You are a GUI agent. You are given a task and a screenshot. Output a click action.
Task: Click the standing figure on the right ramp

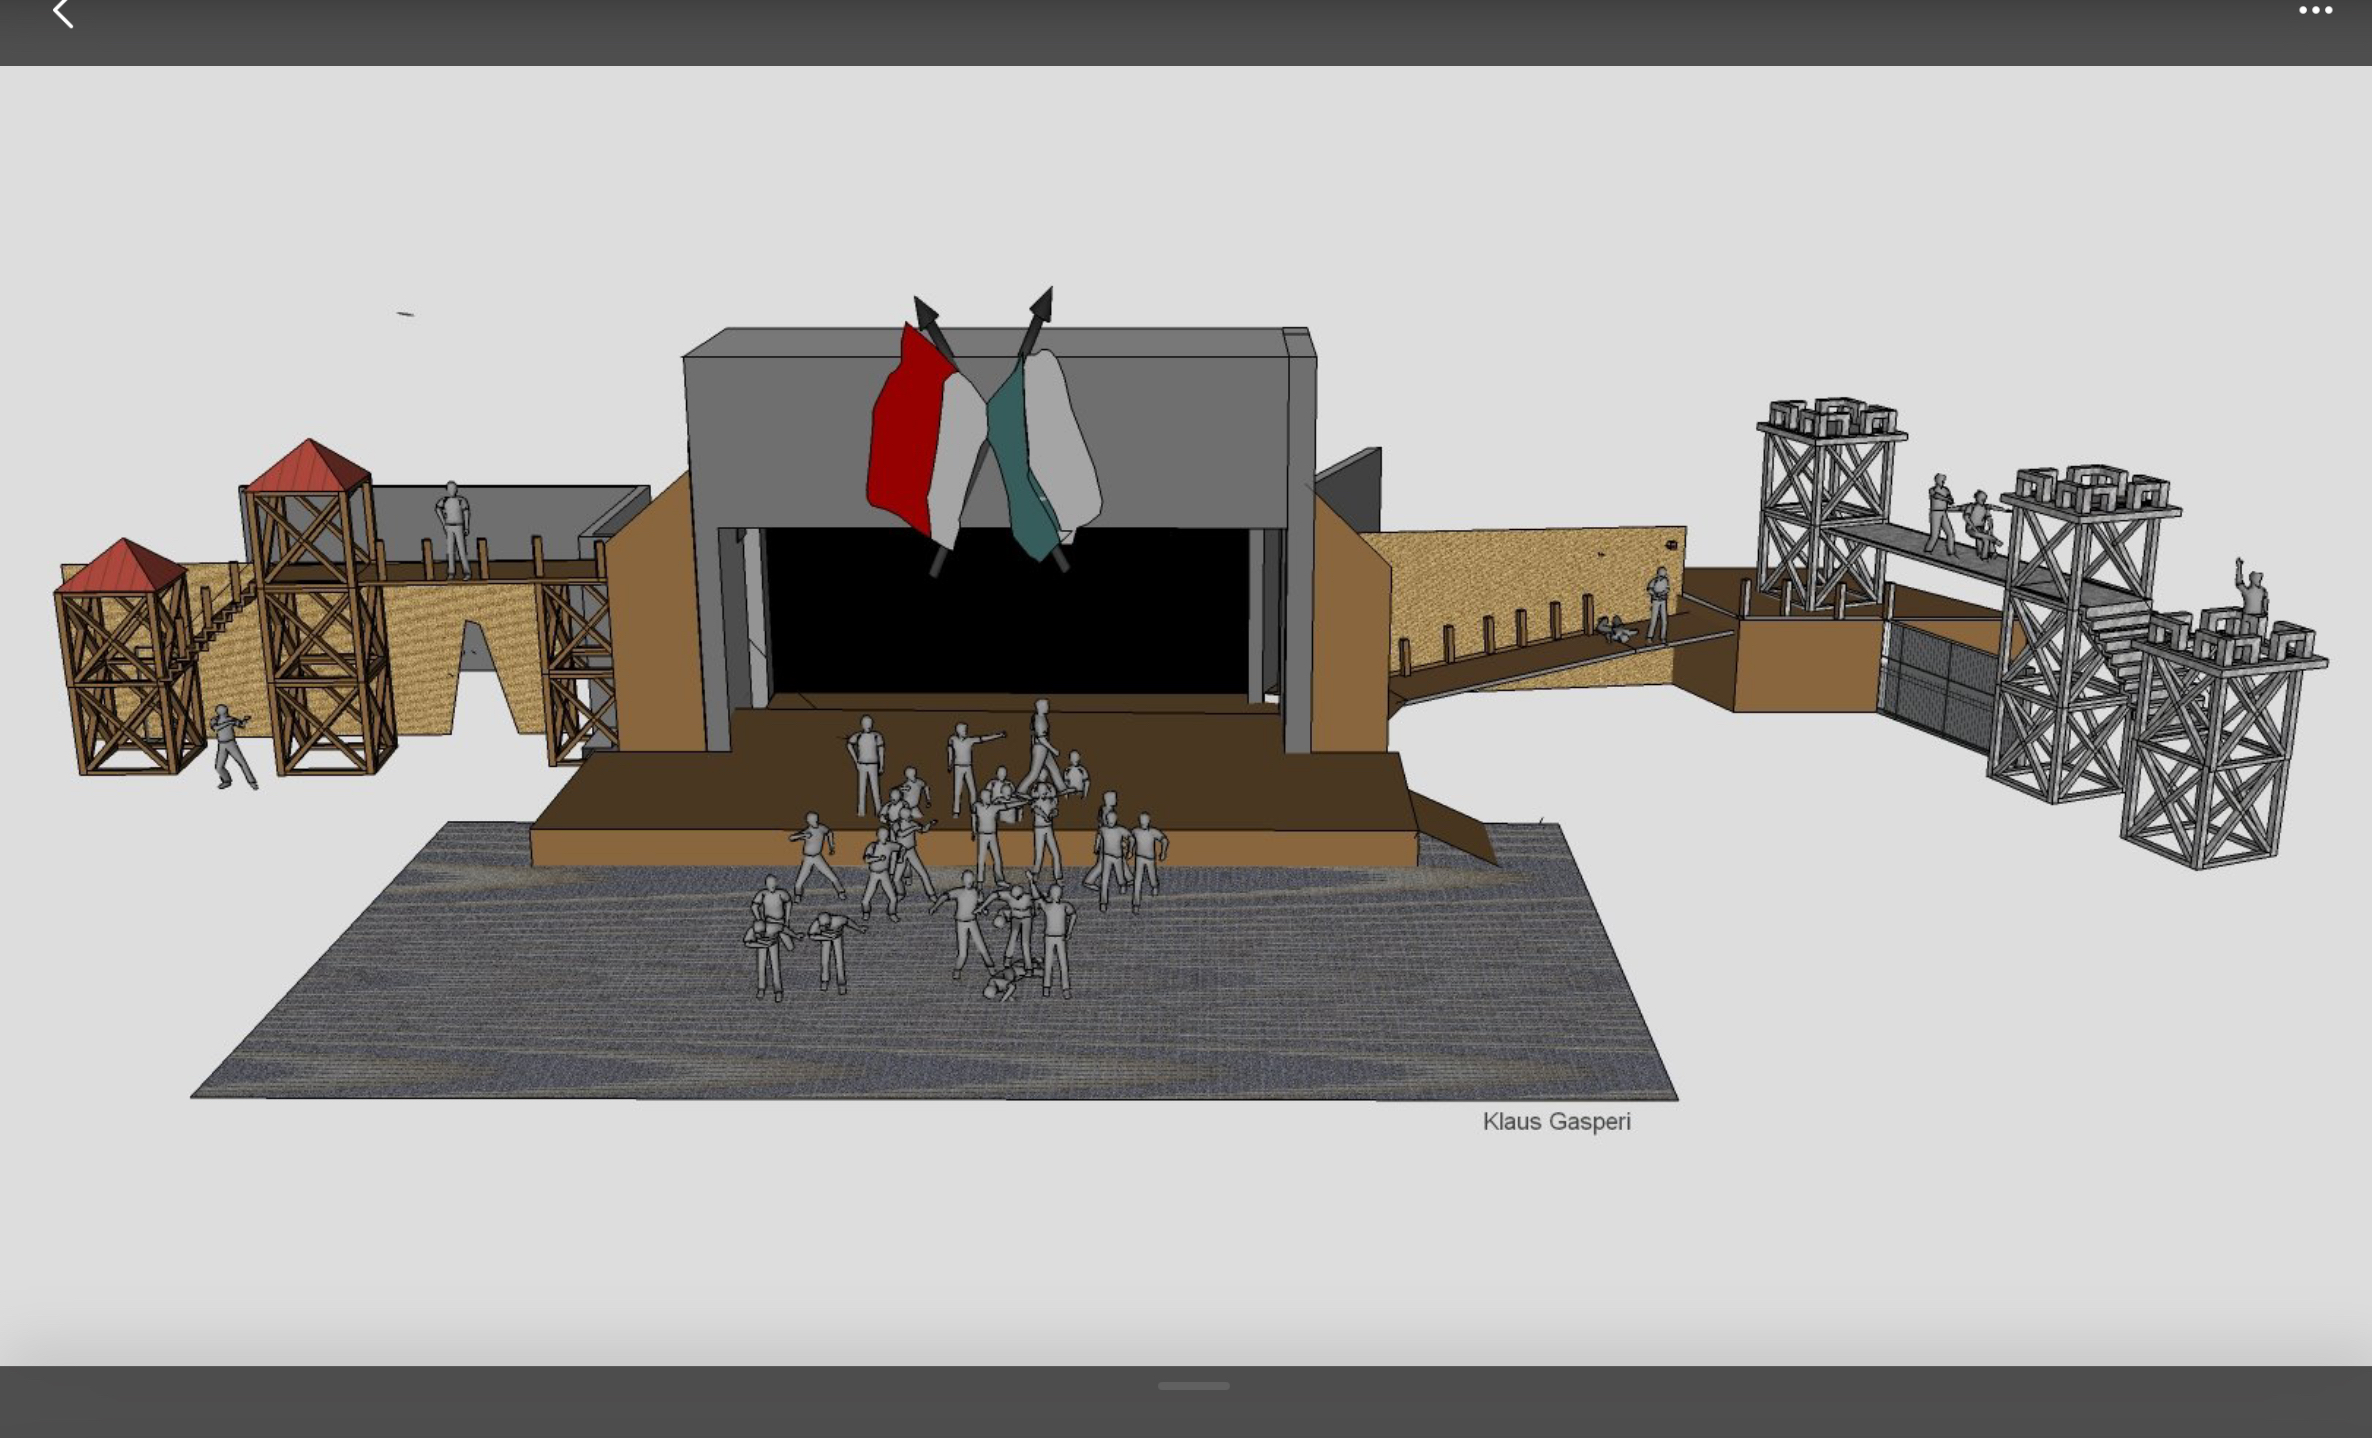click(x=1657, y=603)
